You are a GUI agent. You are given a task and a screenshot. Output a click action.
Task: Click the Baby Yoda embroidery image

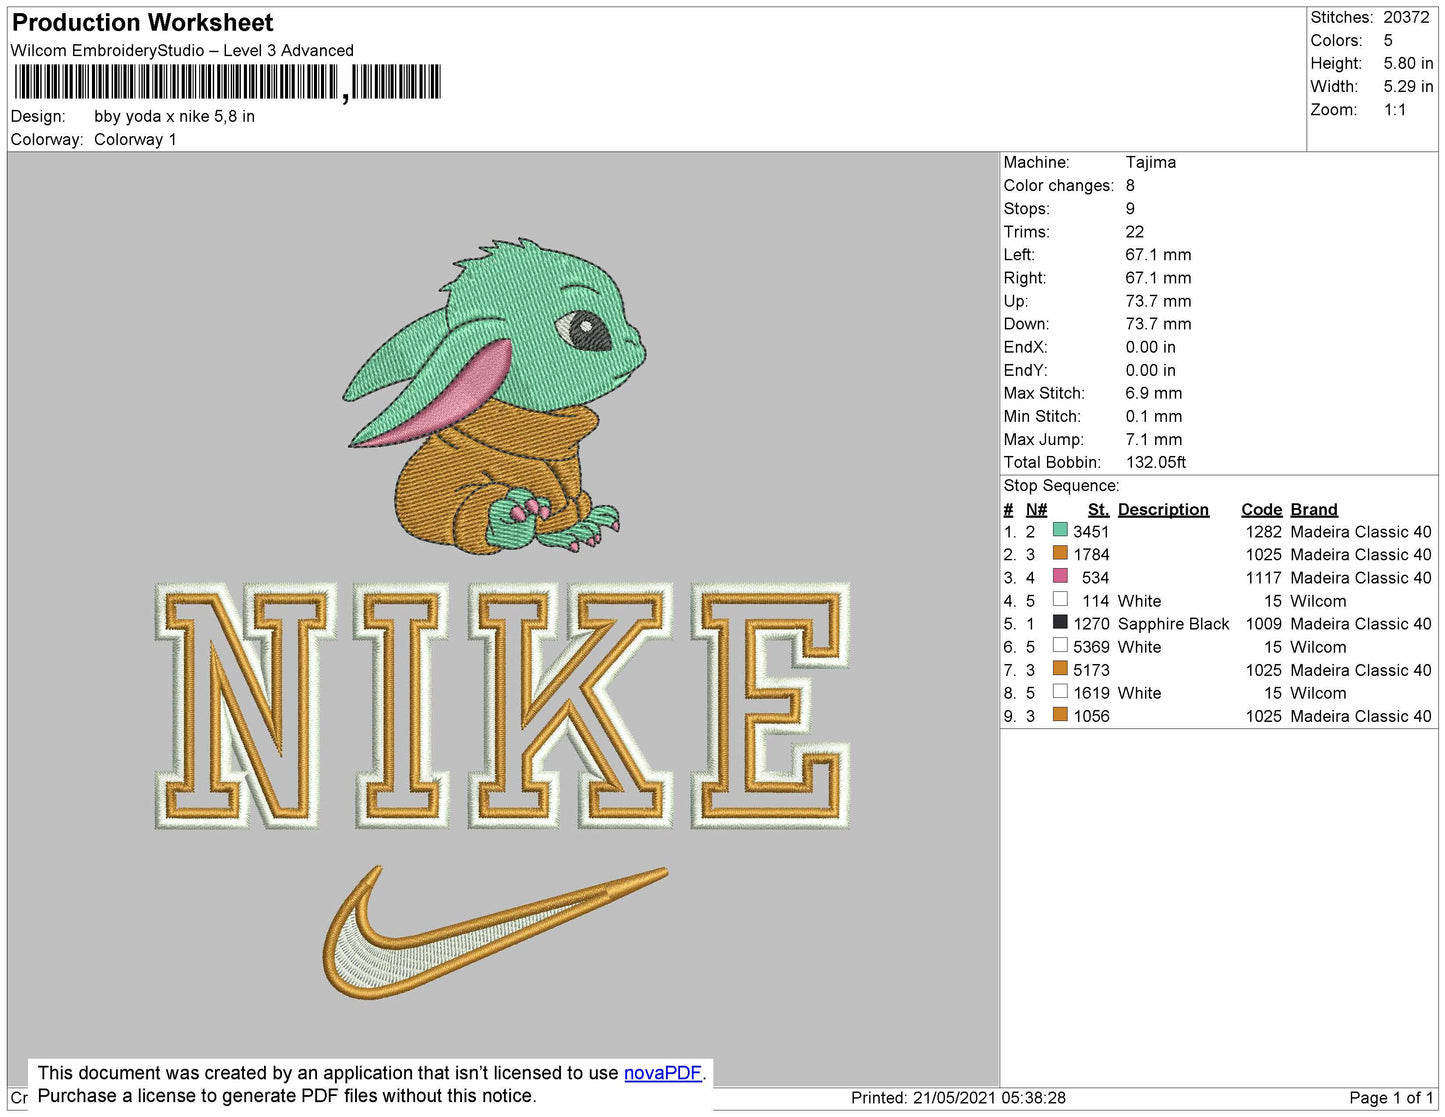tap(495, 397)
